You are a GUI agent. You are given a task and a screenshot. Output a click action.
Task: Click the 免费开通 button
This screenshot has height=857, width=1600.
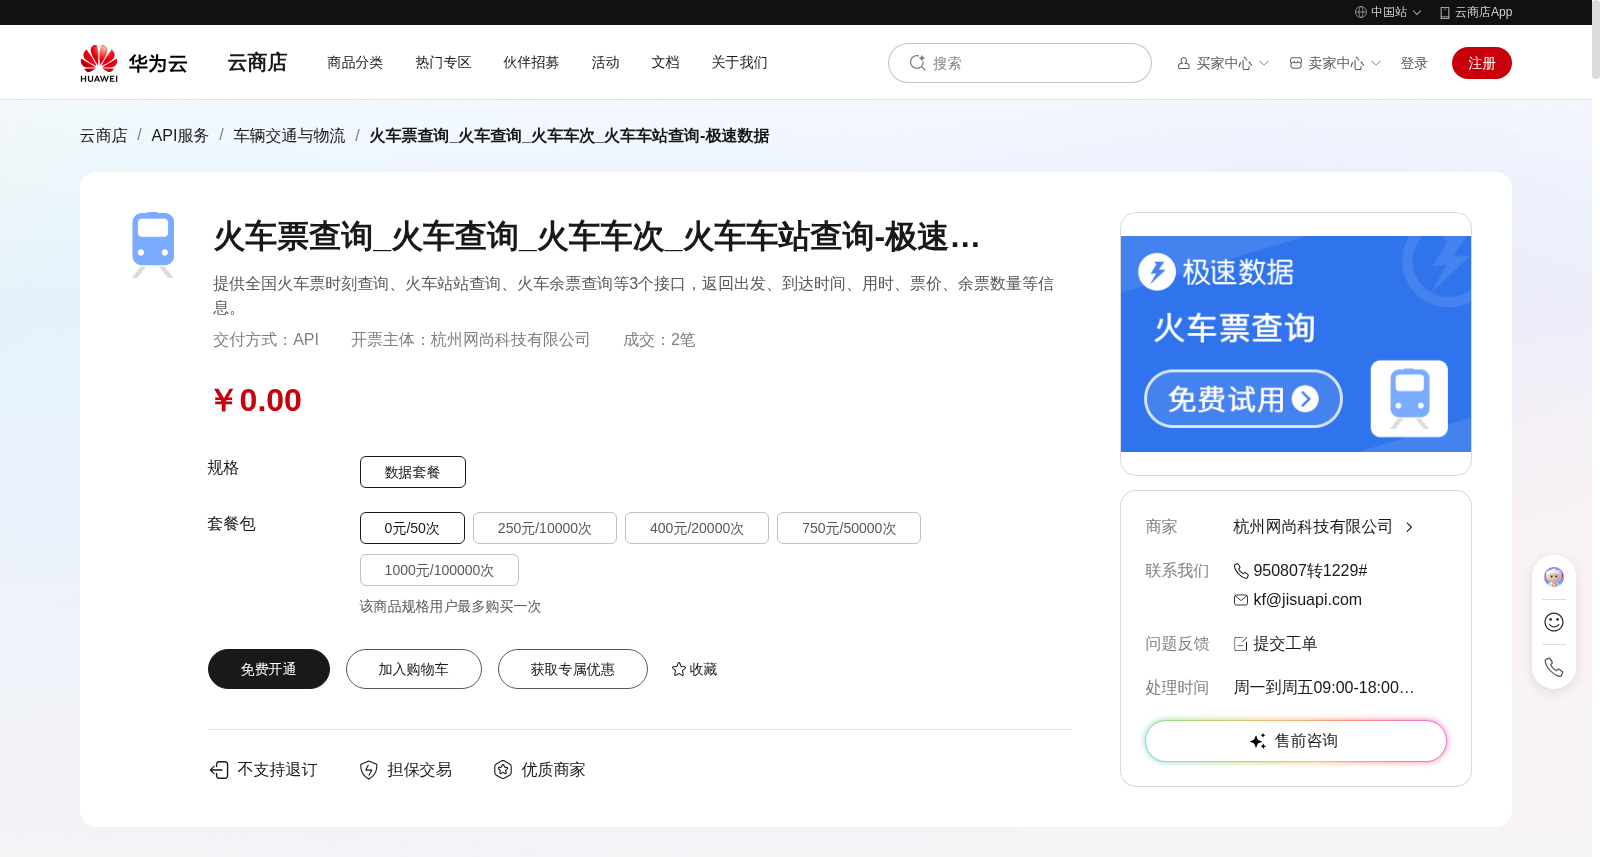(x=269, y=669)
